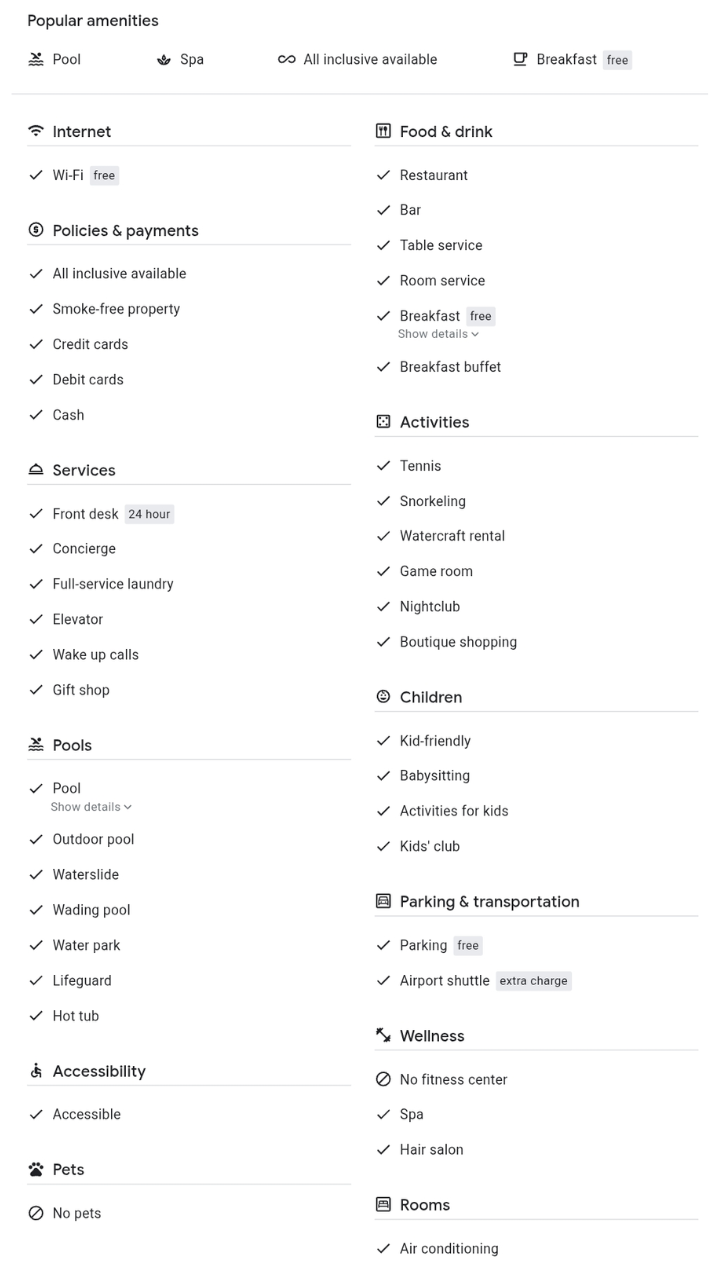
Task: Click the 24 hour badge beside Front desk
Action: coord(149,514)
